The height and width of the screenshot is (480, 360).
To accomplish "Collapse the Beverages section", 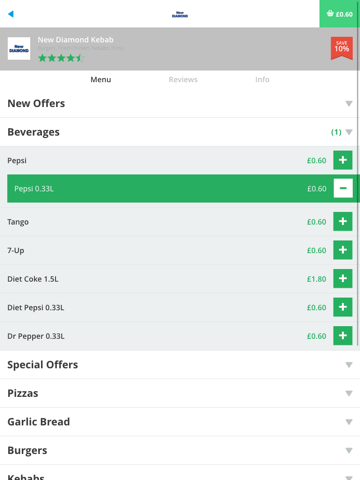I will click(180, 132).
